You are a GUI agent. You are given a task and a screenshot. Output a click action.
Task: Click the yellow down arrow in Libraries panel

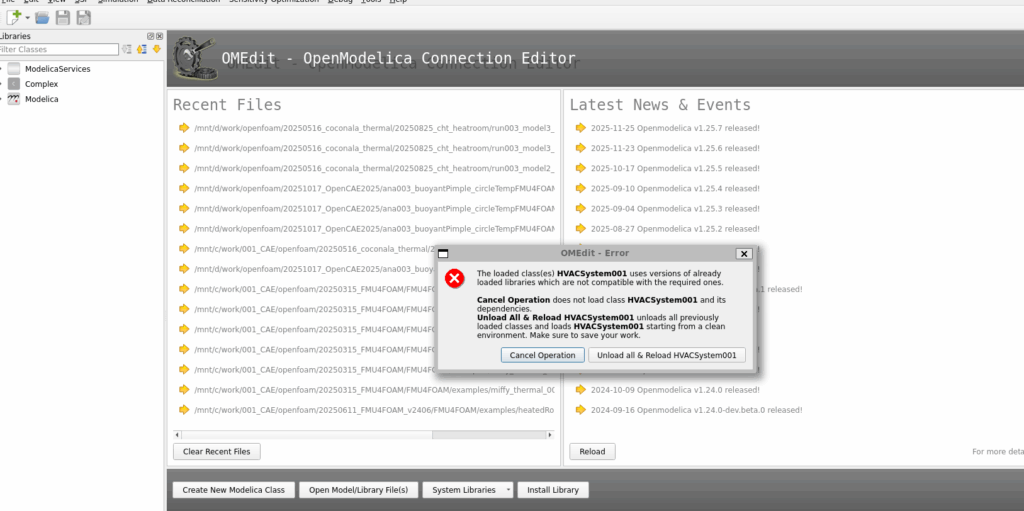(x=157, y=49)
